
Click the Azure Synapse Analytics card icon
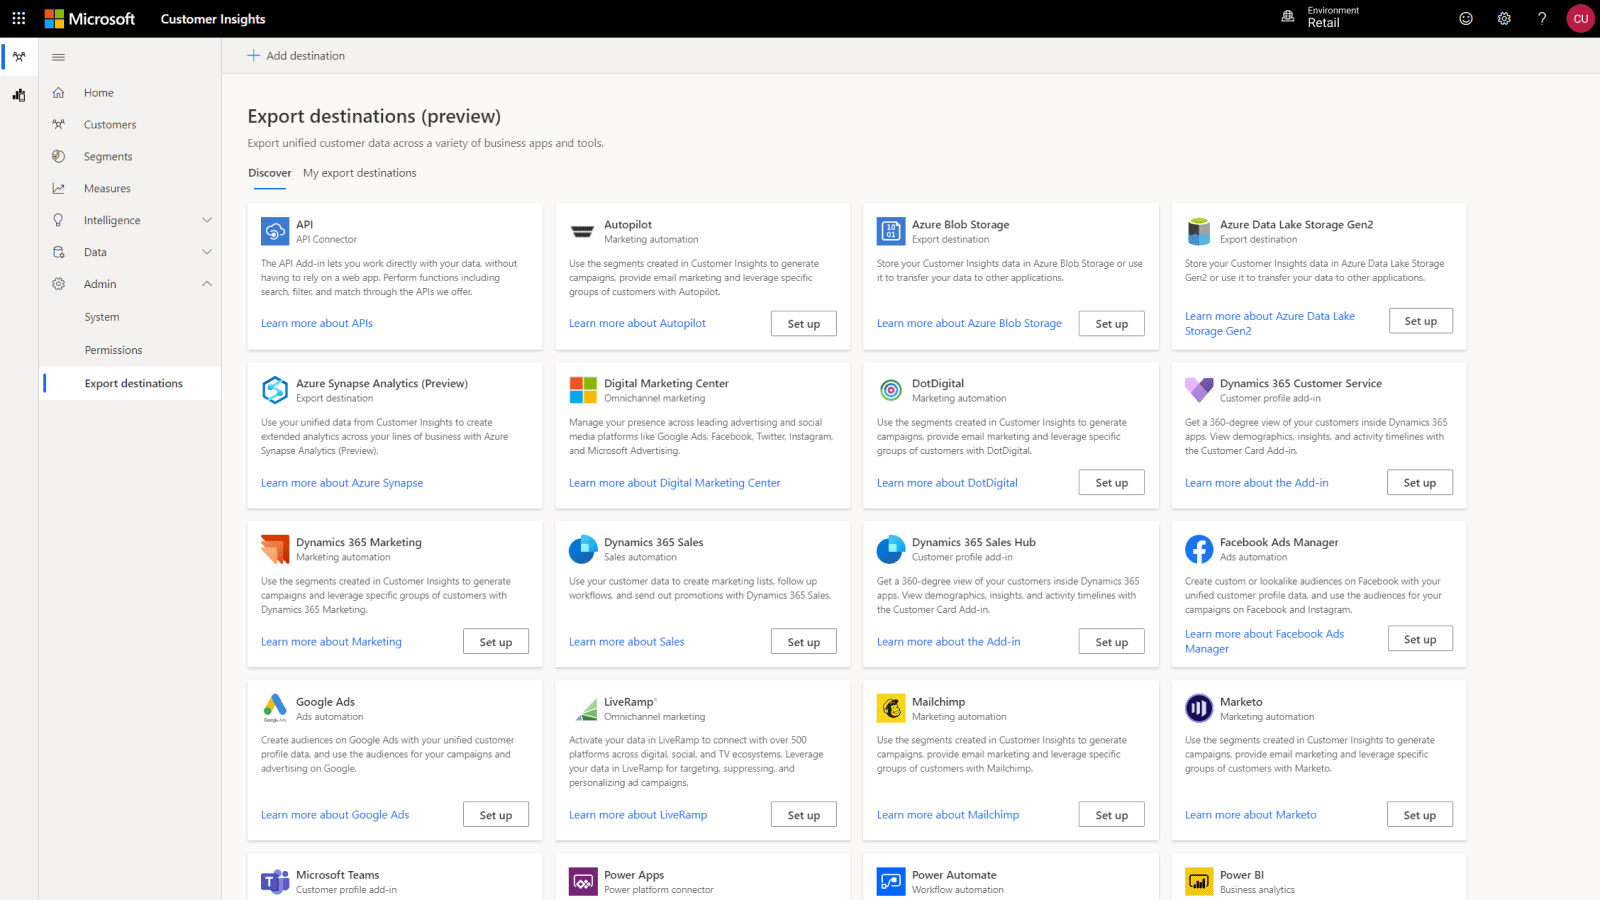click(275, 390)
